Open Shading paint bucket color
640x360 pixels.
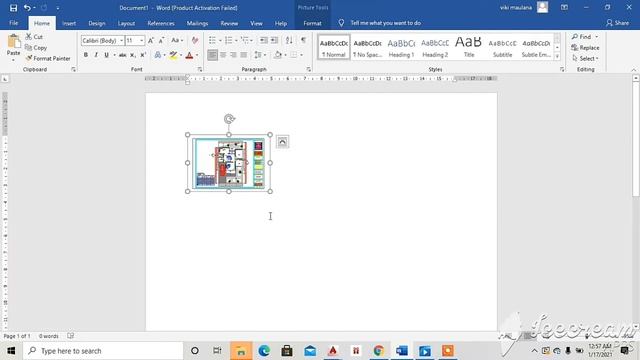[x=278, y=55]
